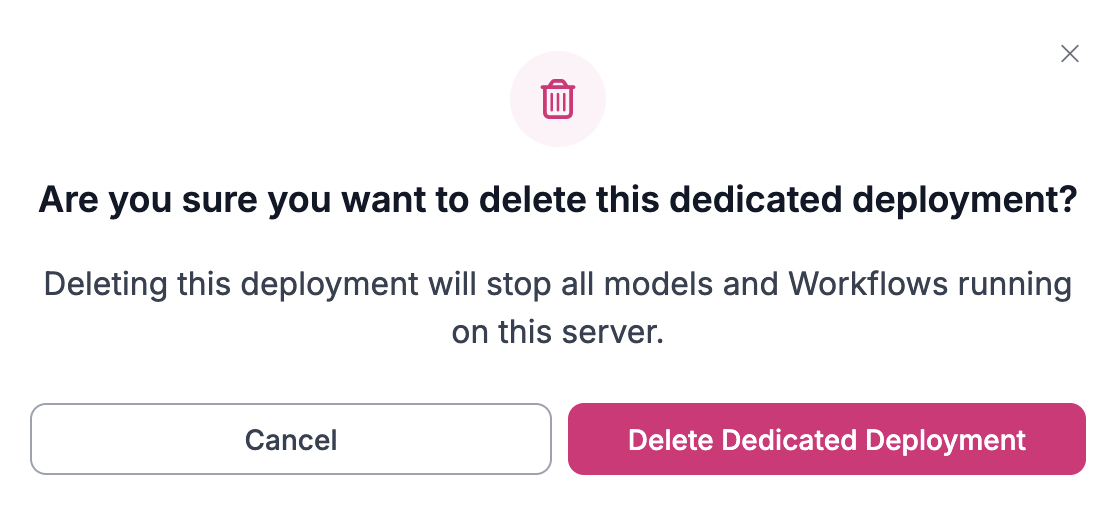The height and width of the screenshot is (512, 1114).
Task: Dismiss the confirmation via the top-right X
Action: 1069,54
